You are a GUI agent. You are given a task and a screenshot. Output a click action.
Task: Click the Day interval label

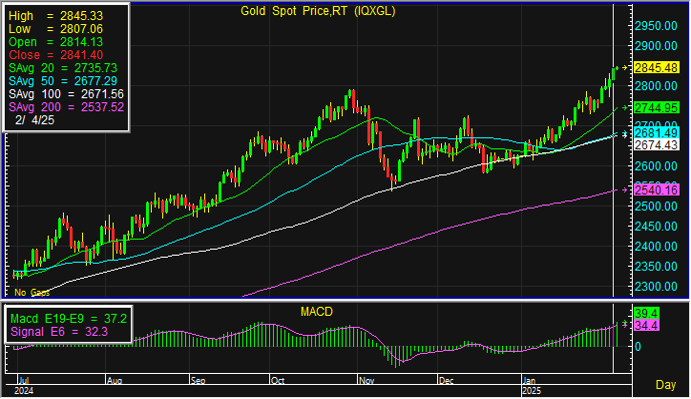[x=666, y=385]
